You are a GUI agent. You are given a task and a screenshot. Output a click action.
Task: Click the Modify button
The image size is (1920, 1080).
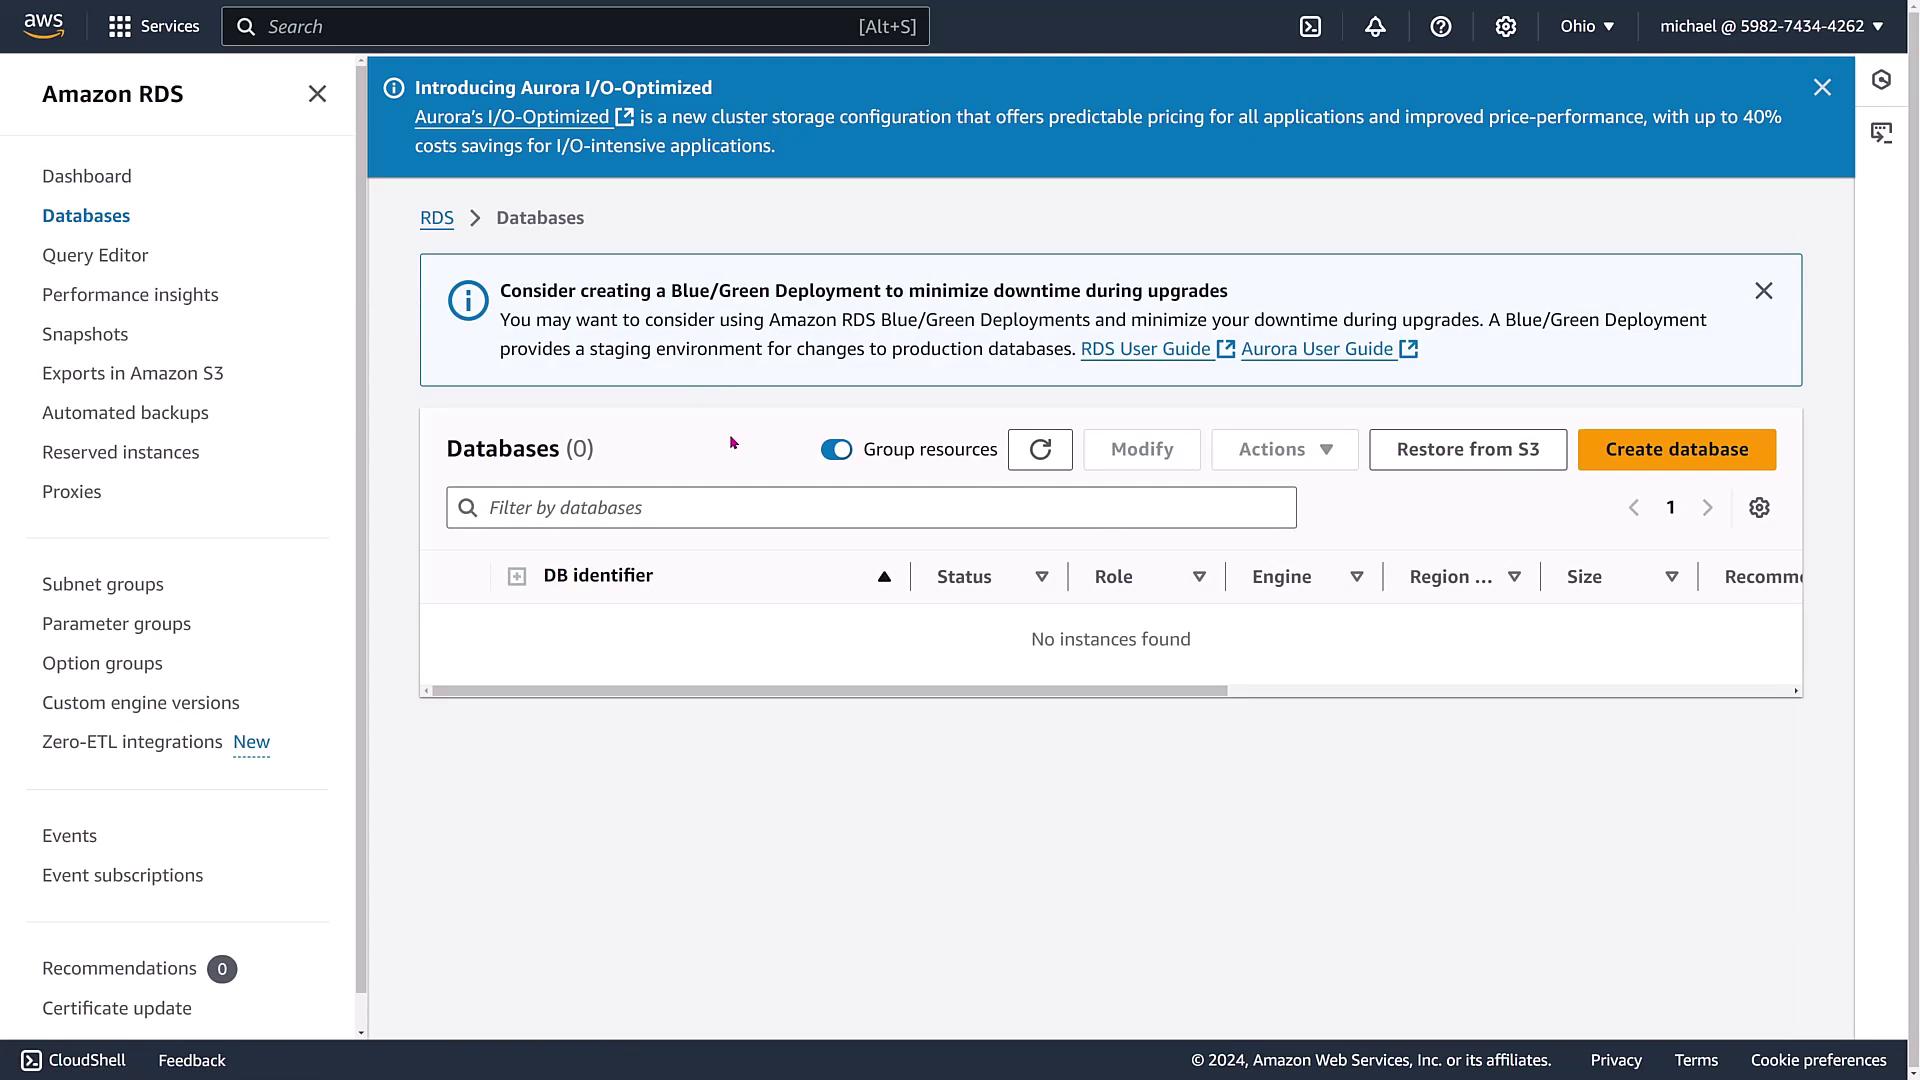(x=1142, y=450)
